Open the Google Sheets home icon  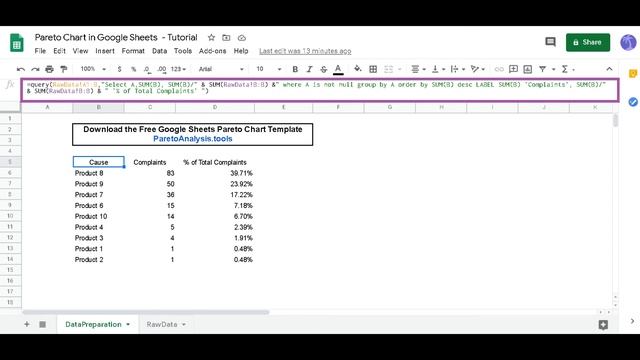[x=17, y=42]
